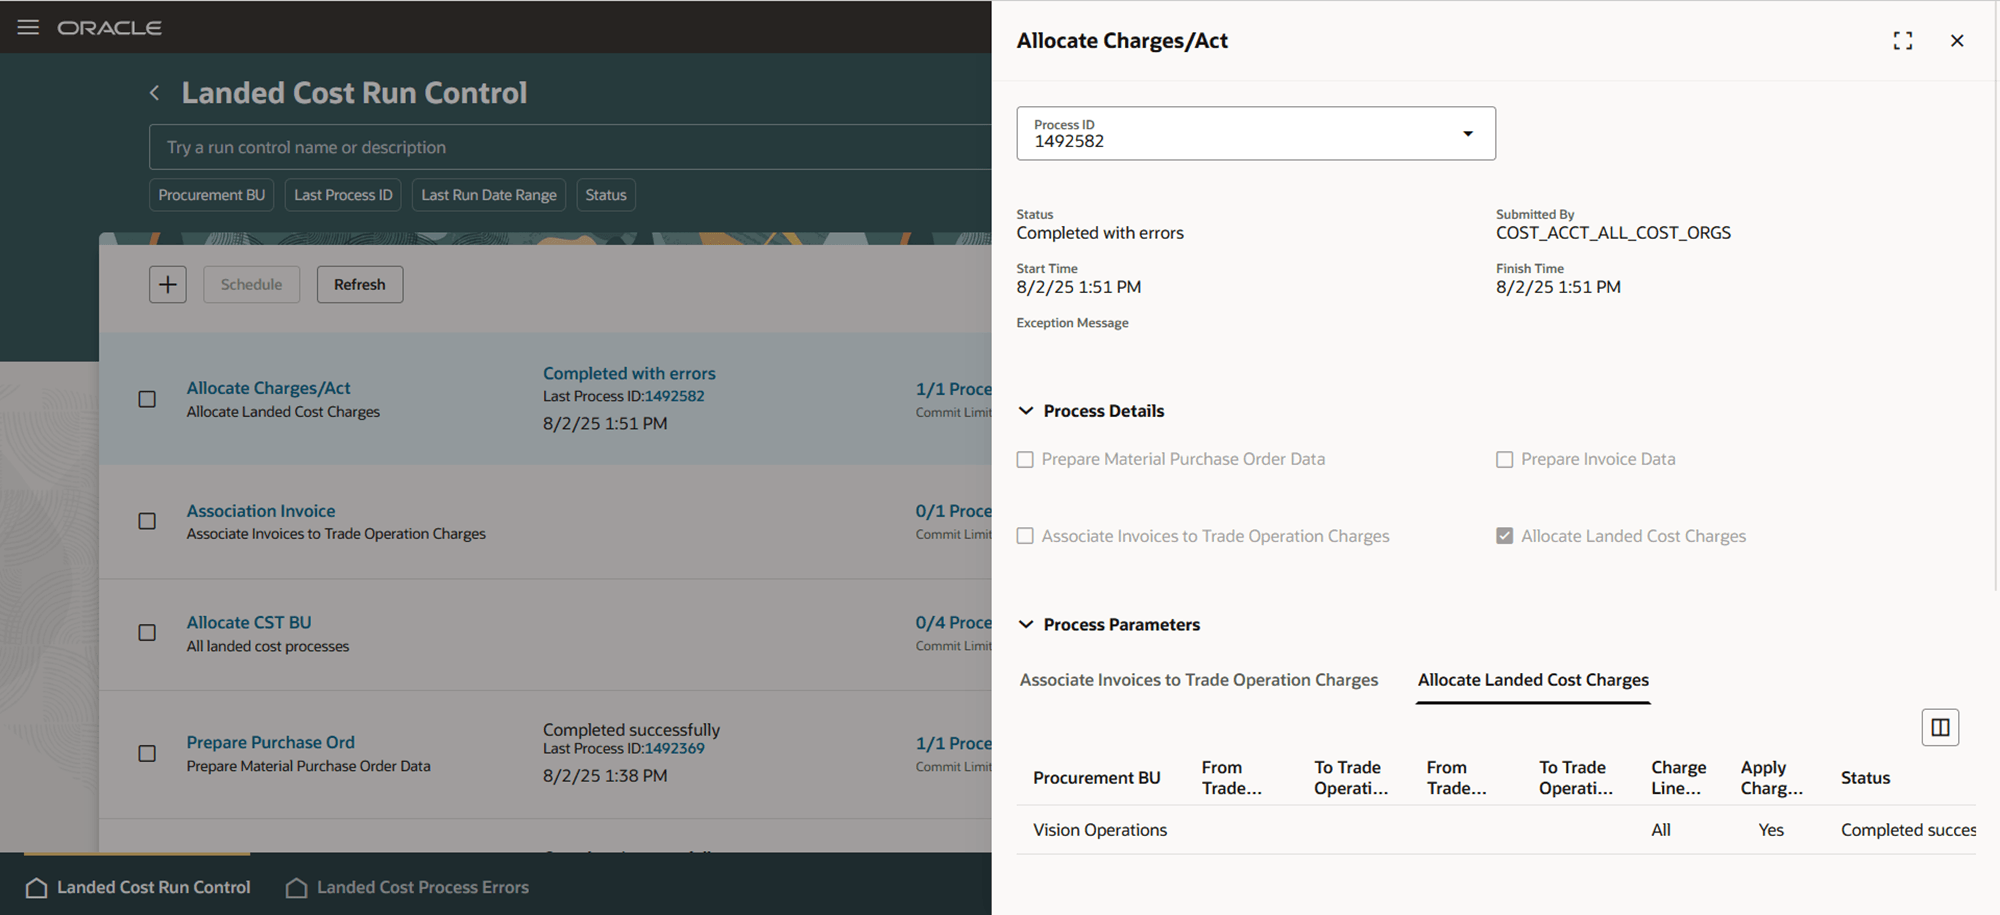Image resolution: width=2000 pixels, height=915 pixels.
Task: Open the Prepare Purchase Ord run control link
Action: click(270, 742)
